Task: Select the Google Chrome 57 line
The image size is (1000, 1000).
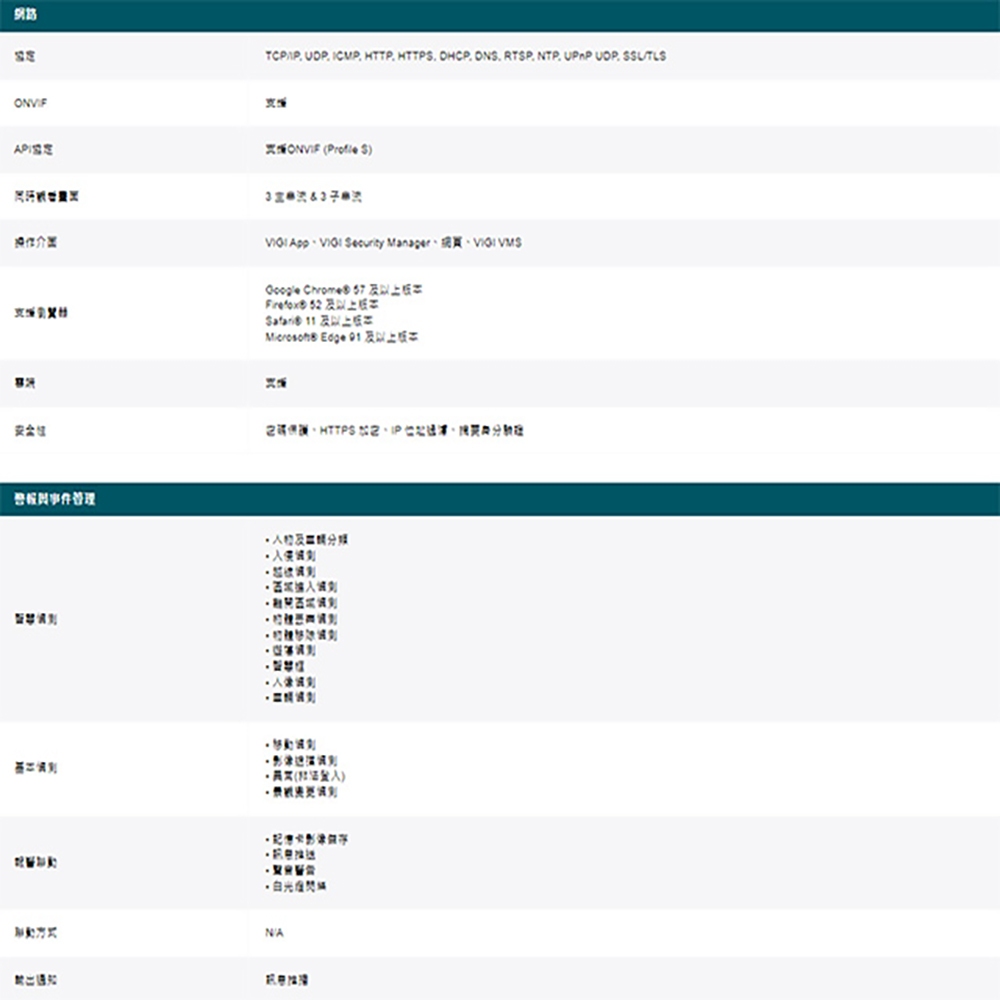Action: [343, 289]
